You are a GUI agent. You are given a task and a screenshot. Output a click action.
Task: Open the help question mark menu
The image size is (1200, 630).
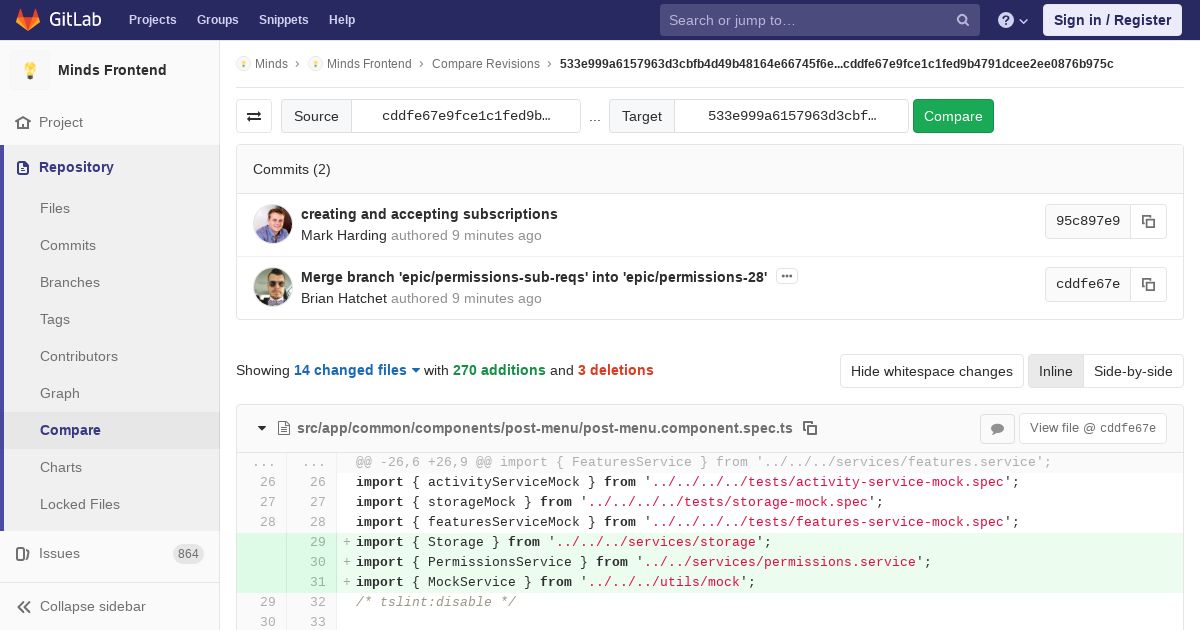point(1013,20)
